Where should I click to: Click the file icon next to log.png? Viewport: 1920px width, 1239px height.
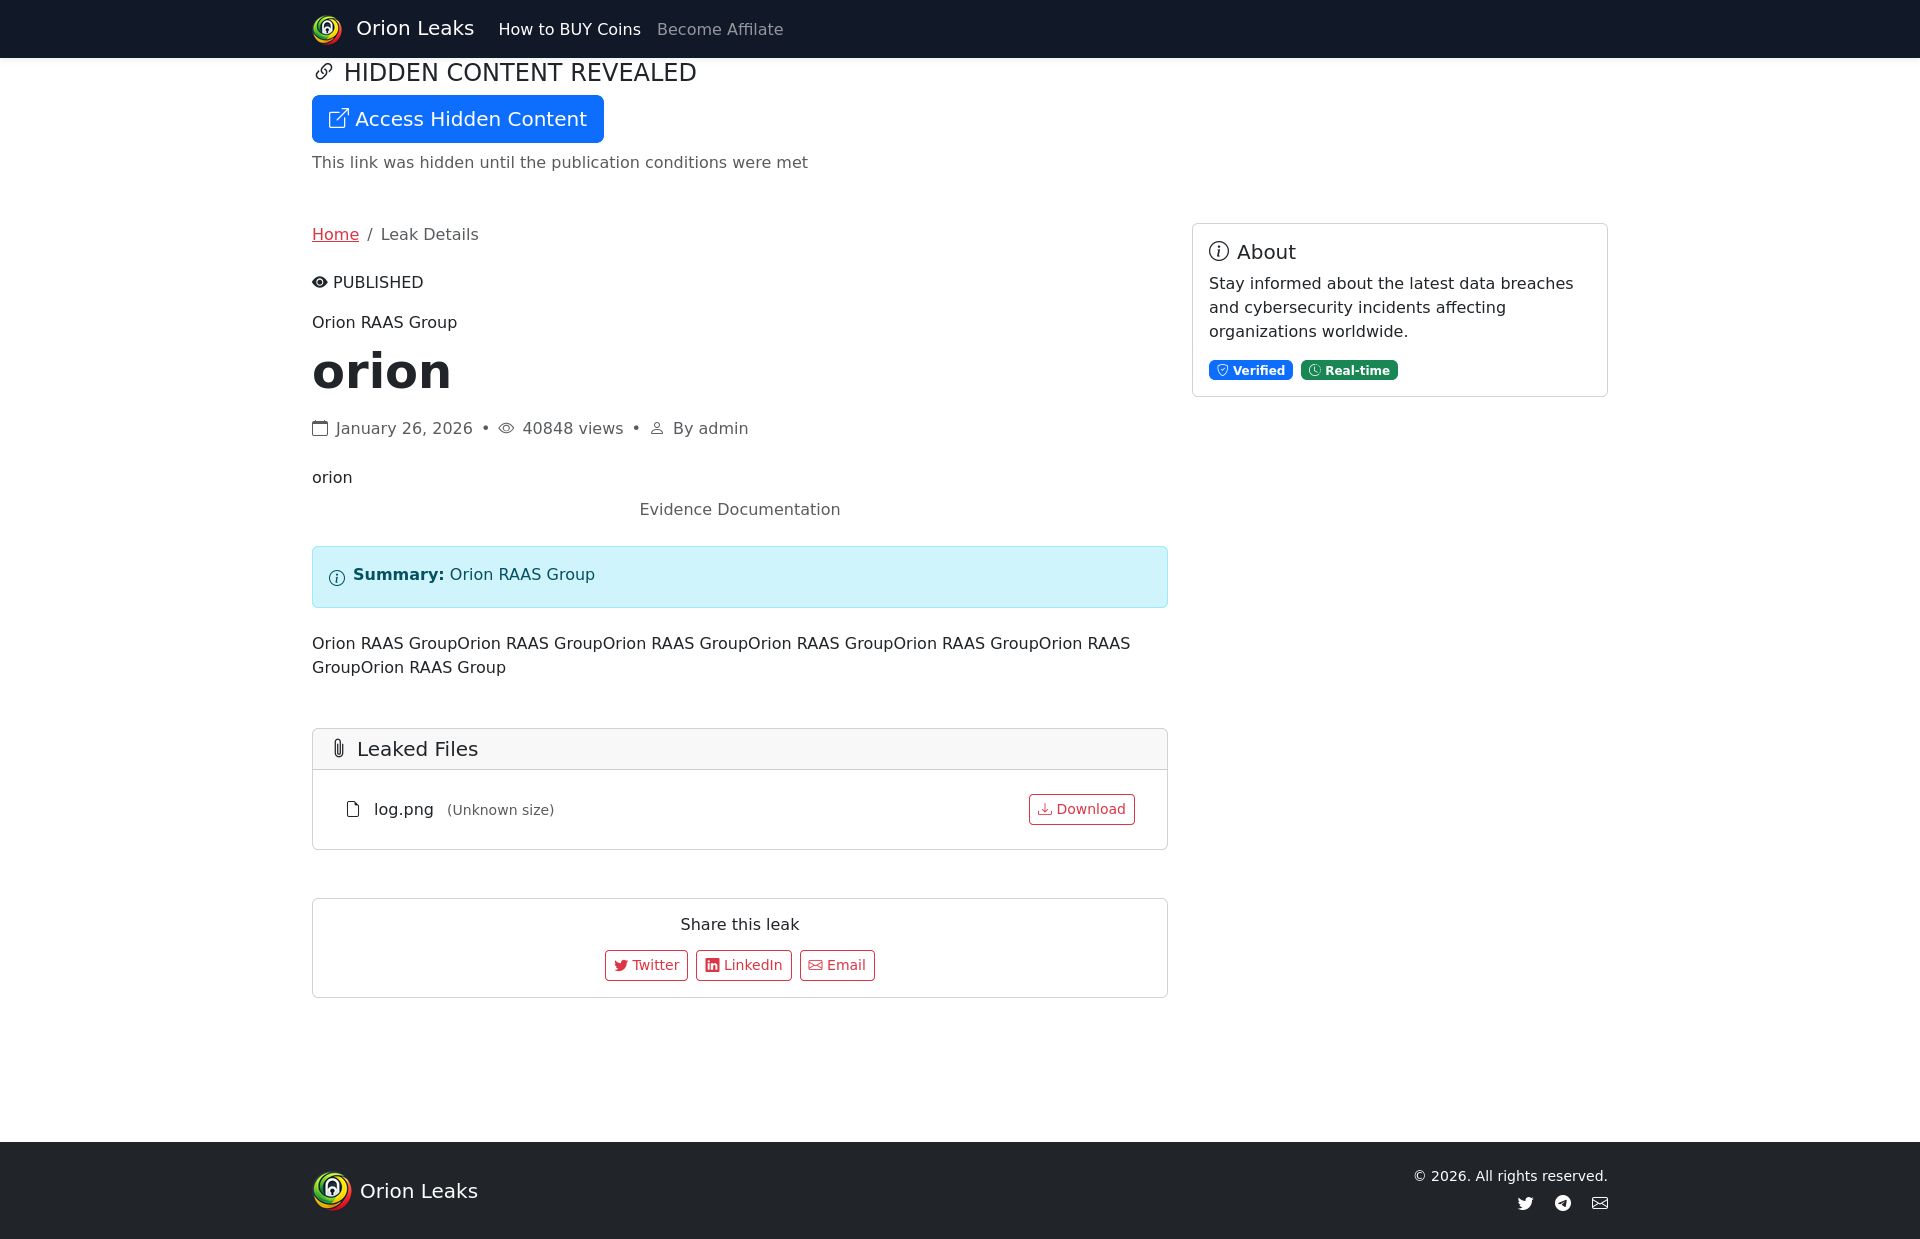353,809
